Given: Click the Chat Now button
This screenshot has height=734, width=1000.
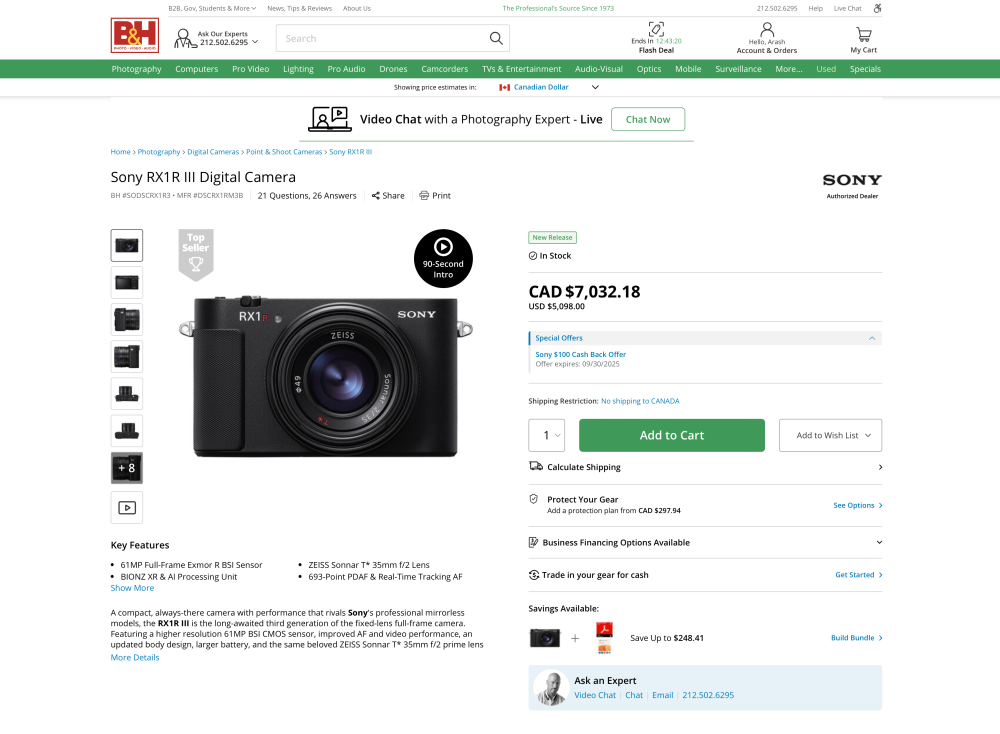Looking at the screenshot, I should tap(647, 119).
